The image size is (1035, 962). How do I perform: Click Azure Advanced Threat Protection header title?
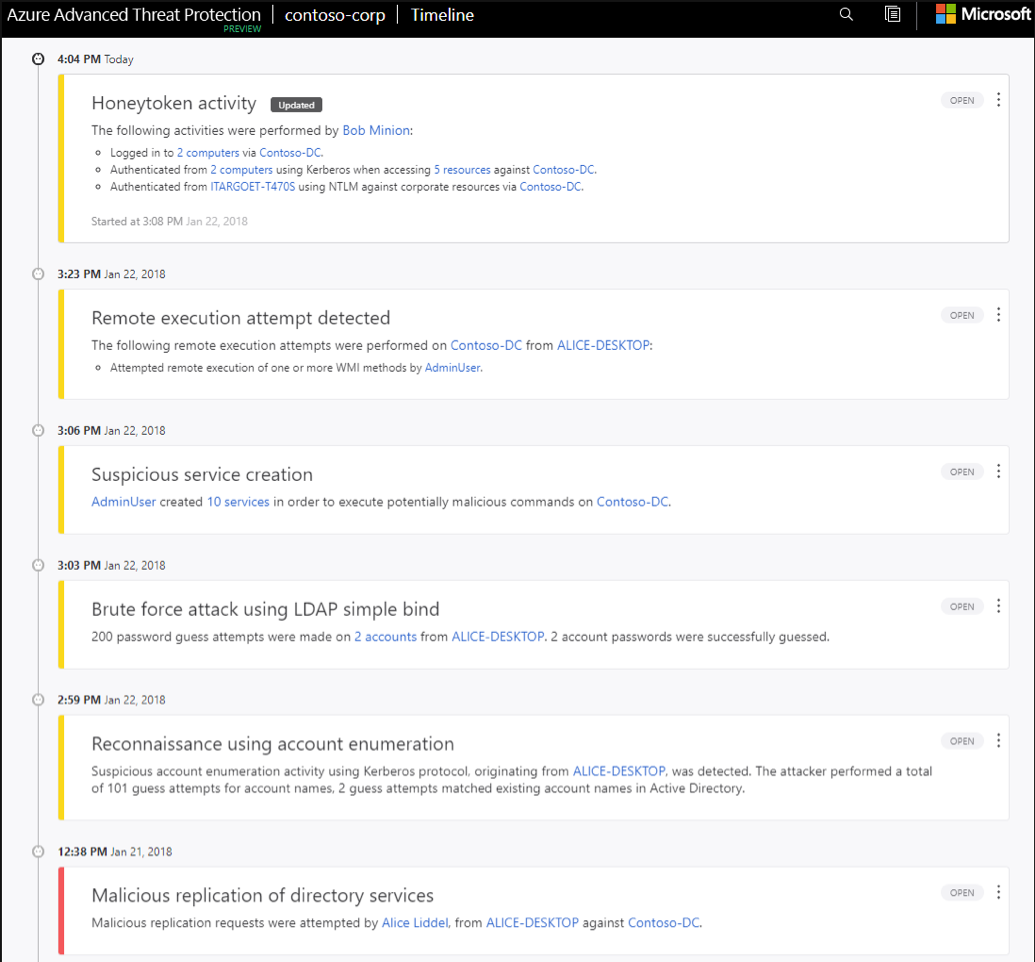(134, 15)
